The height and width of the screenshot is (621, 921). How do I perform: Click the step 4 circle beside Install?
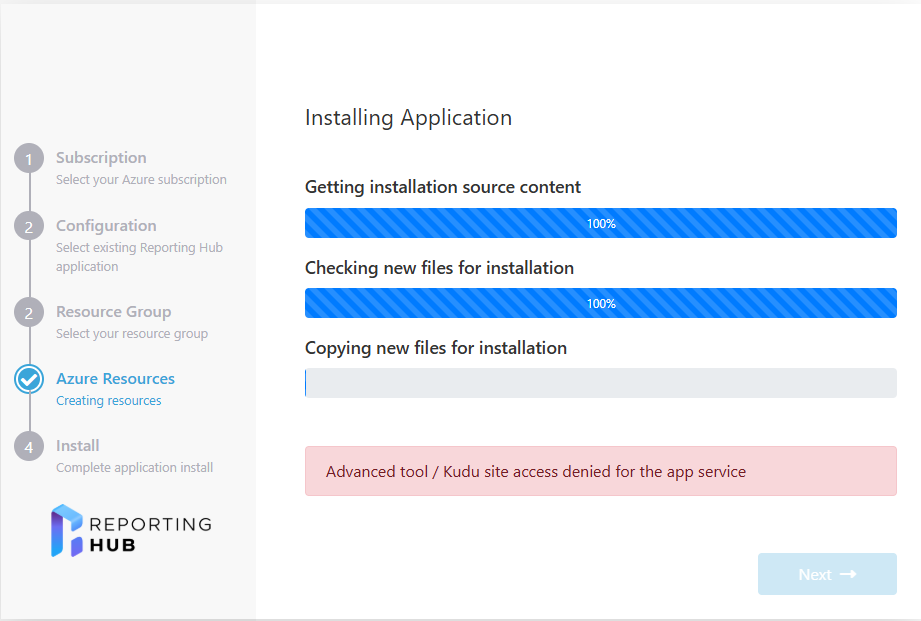(x=29, y=447)
